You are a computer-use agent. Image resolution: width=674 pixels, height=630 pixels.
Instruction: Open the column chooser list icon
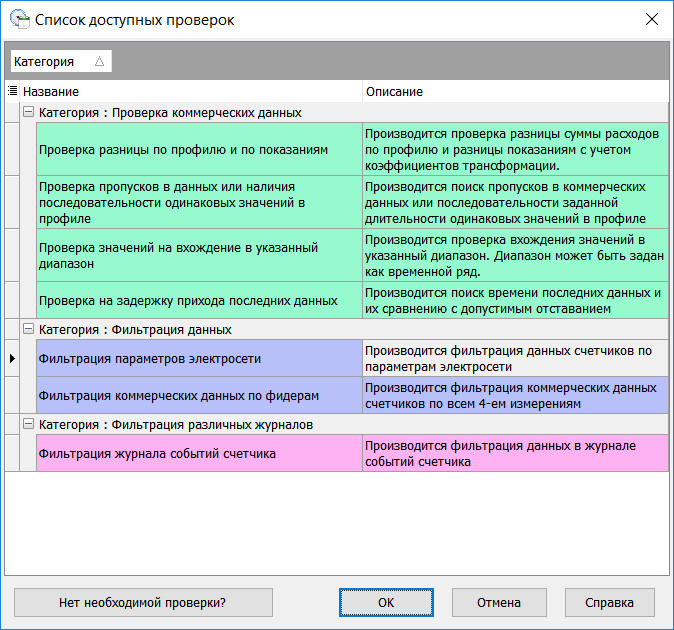pos(12,91)
